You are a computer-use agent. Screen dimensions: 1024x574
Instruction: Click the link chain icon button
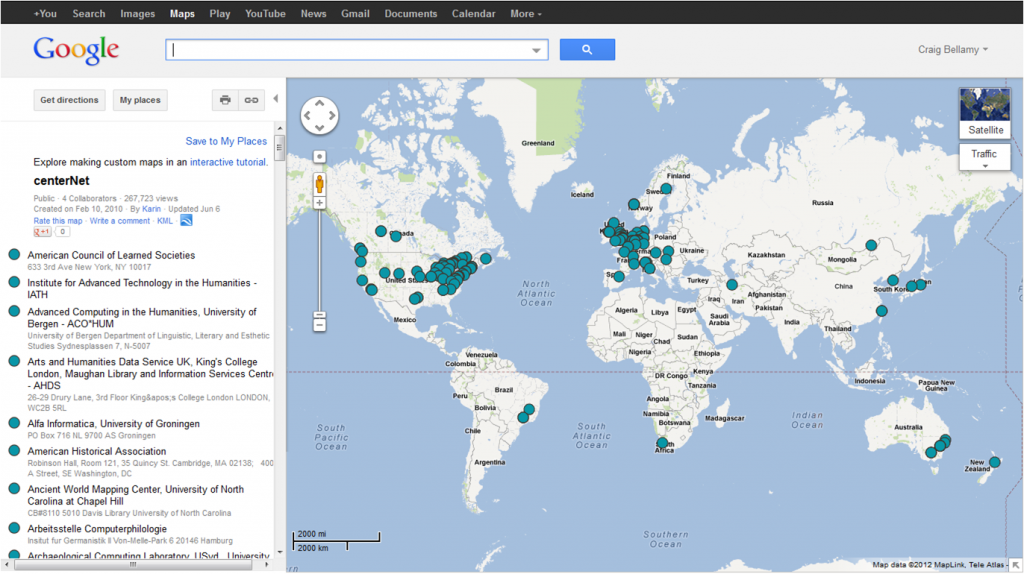pos(251,100)
